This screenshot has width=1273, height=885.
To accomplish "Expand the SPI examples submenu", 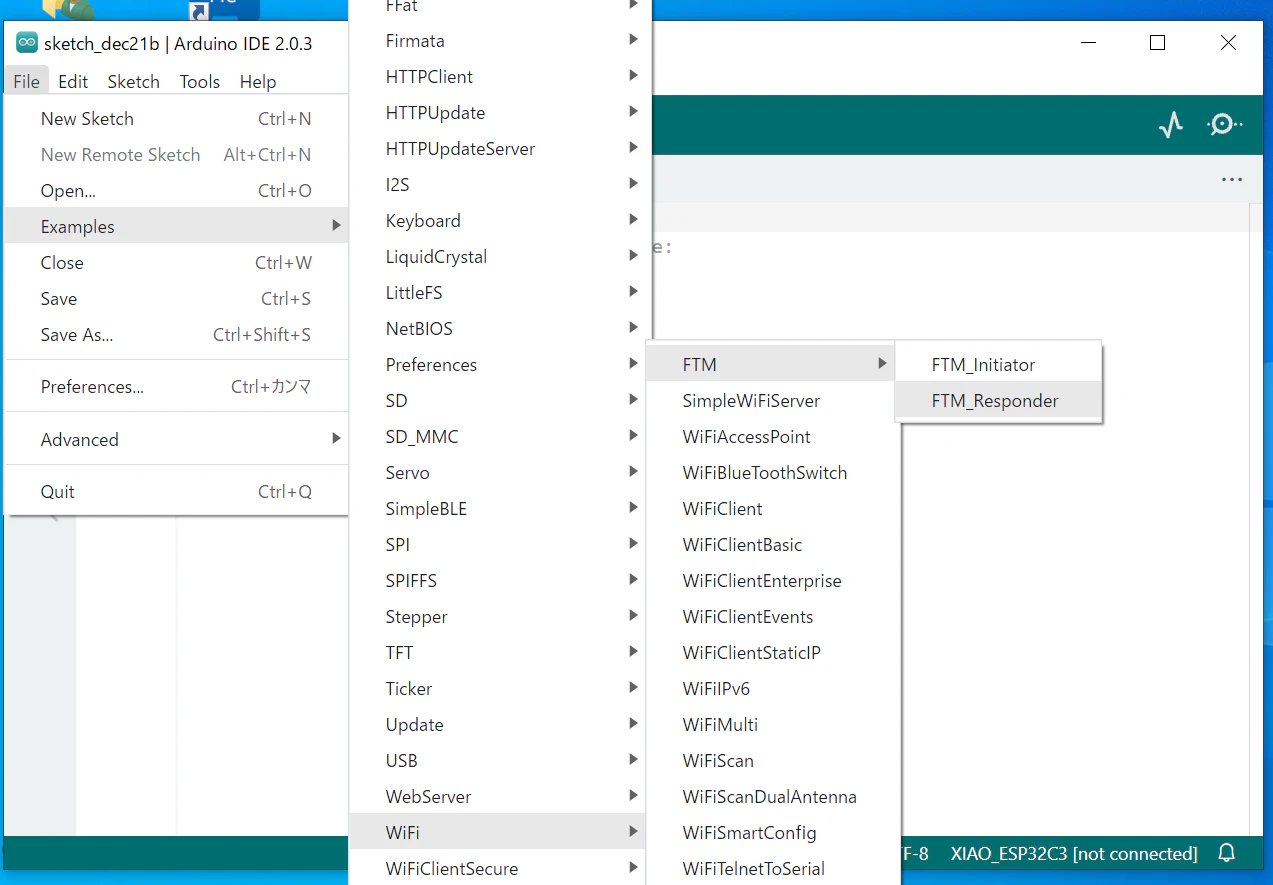I will (x=500, y=545).
